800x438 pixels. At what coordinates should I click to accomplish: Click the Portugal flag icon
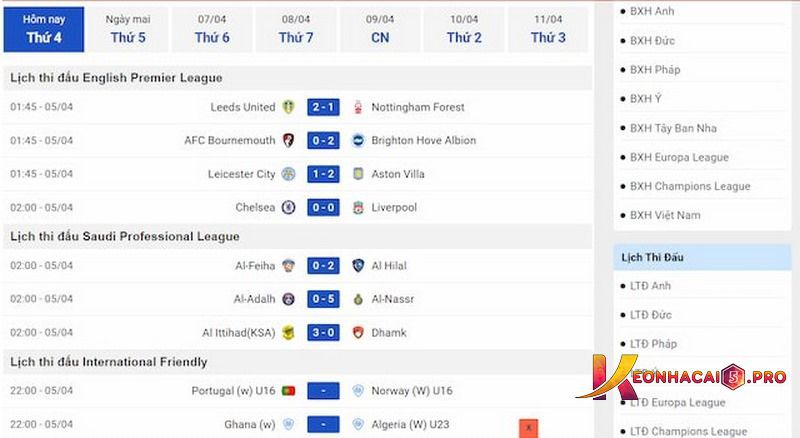coord(289,391)
